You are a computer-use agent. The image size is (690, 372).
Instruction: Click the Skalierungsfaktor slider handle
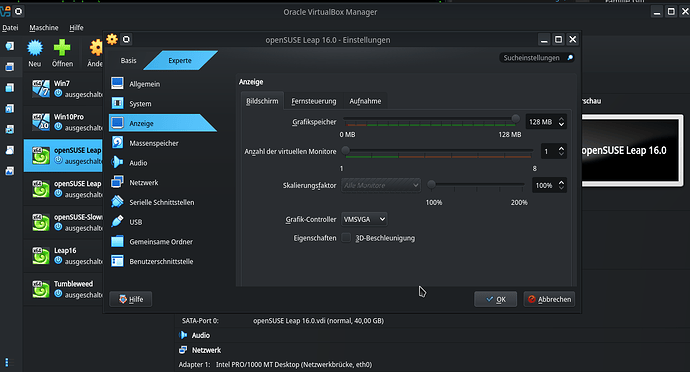coord(432,184)
